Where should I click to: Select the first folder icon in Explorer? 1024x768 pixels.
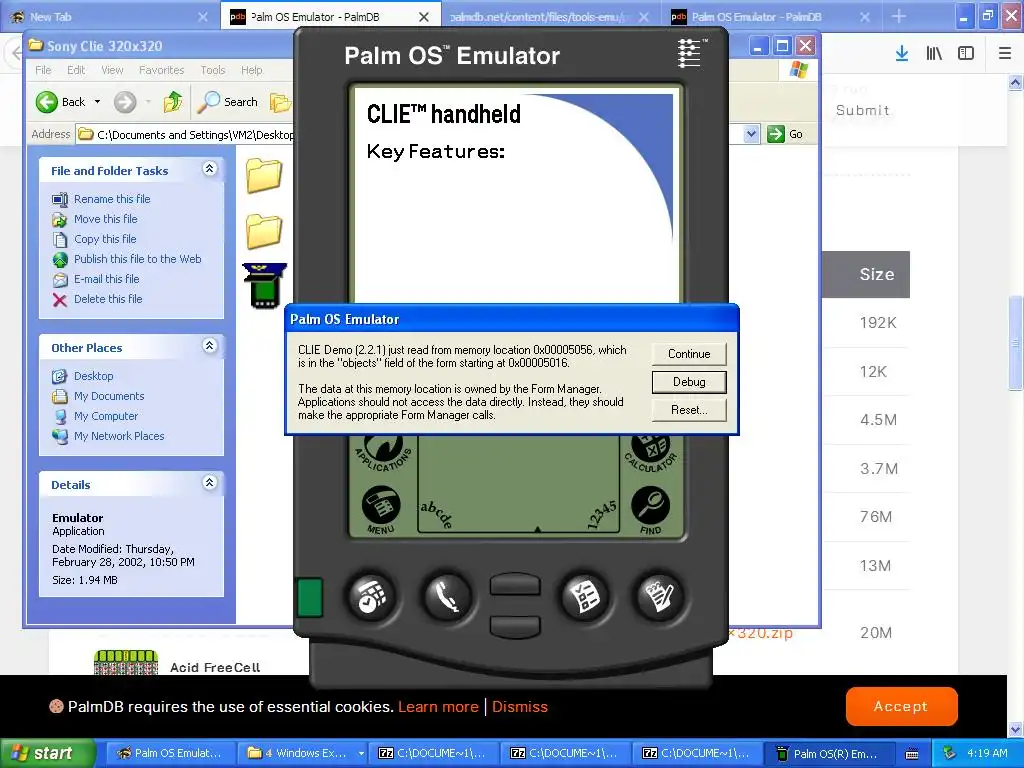click(x=264, y=176)
